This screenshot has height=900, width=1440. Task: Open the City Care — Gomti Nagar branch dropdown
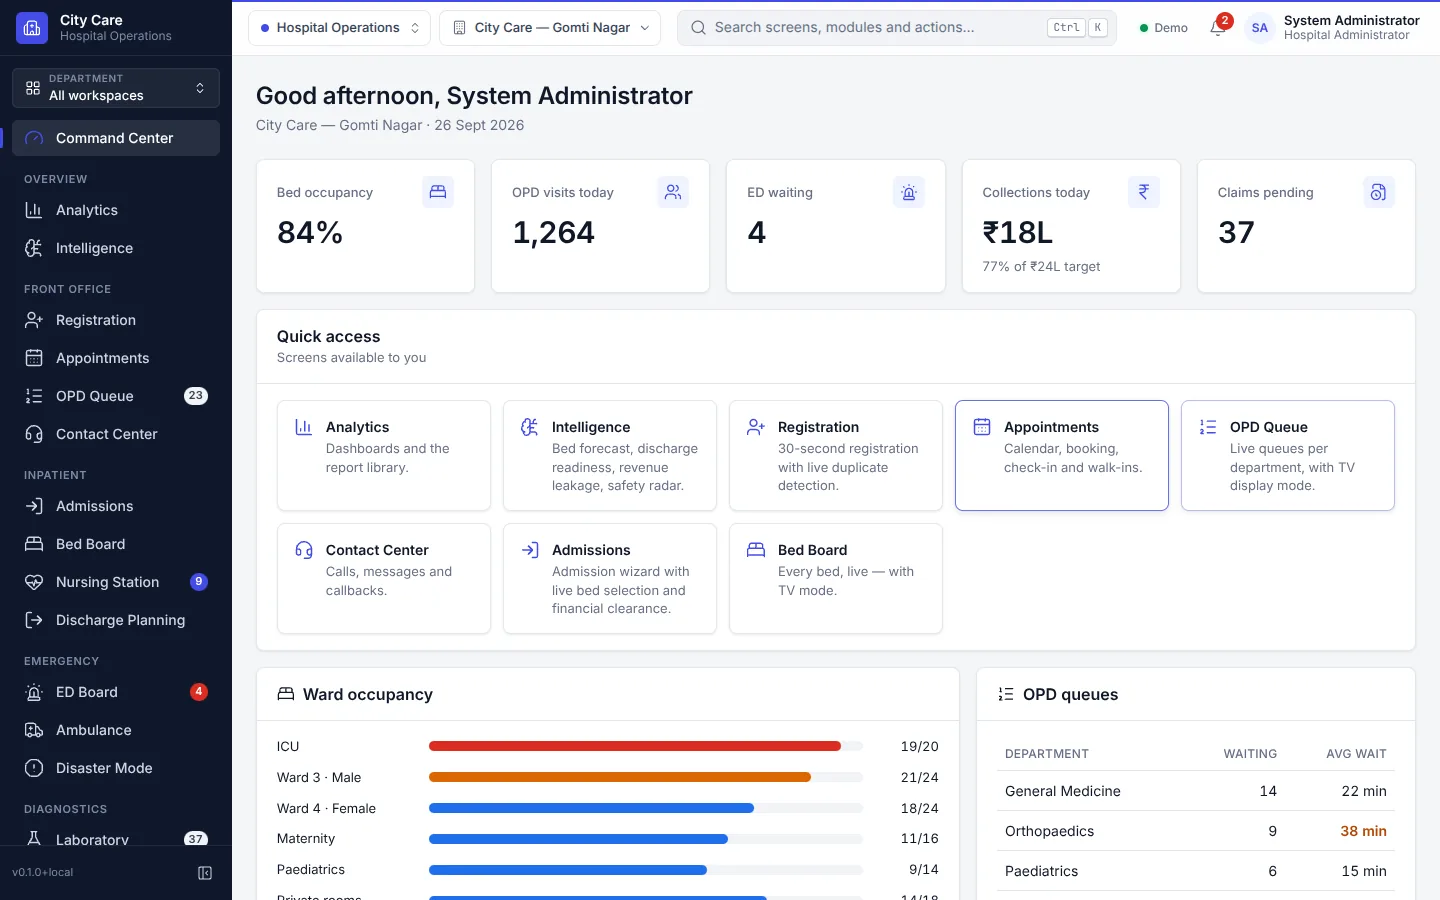tap(550, 28)
